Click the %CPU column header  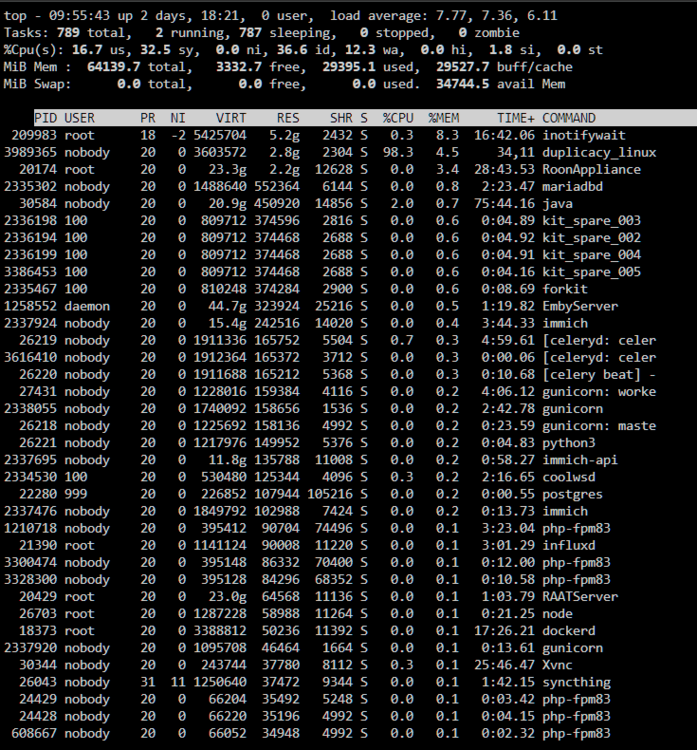[x=398, y=118]
